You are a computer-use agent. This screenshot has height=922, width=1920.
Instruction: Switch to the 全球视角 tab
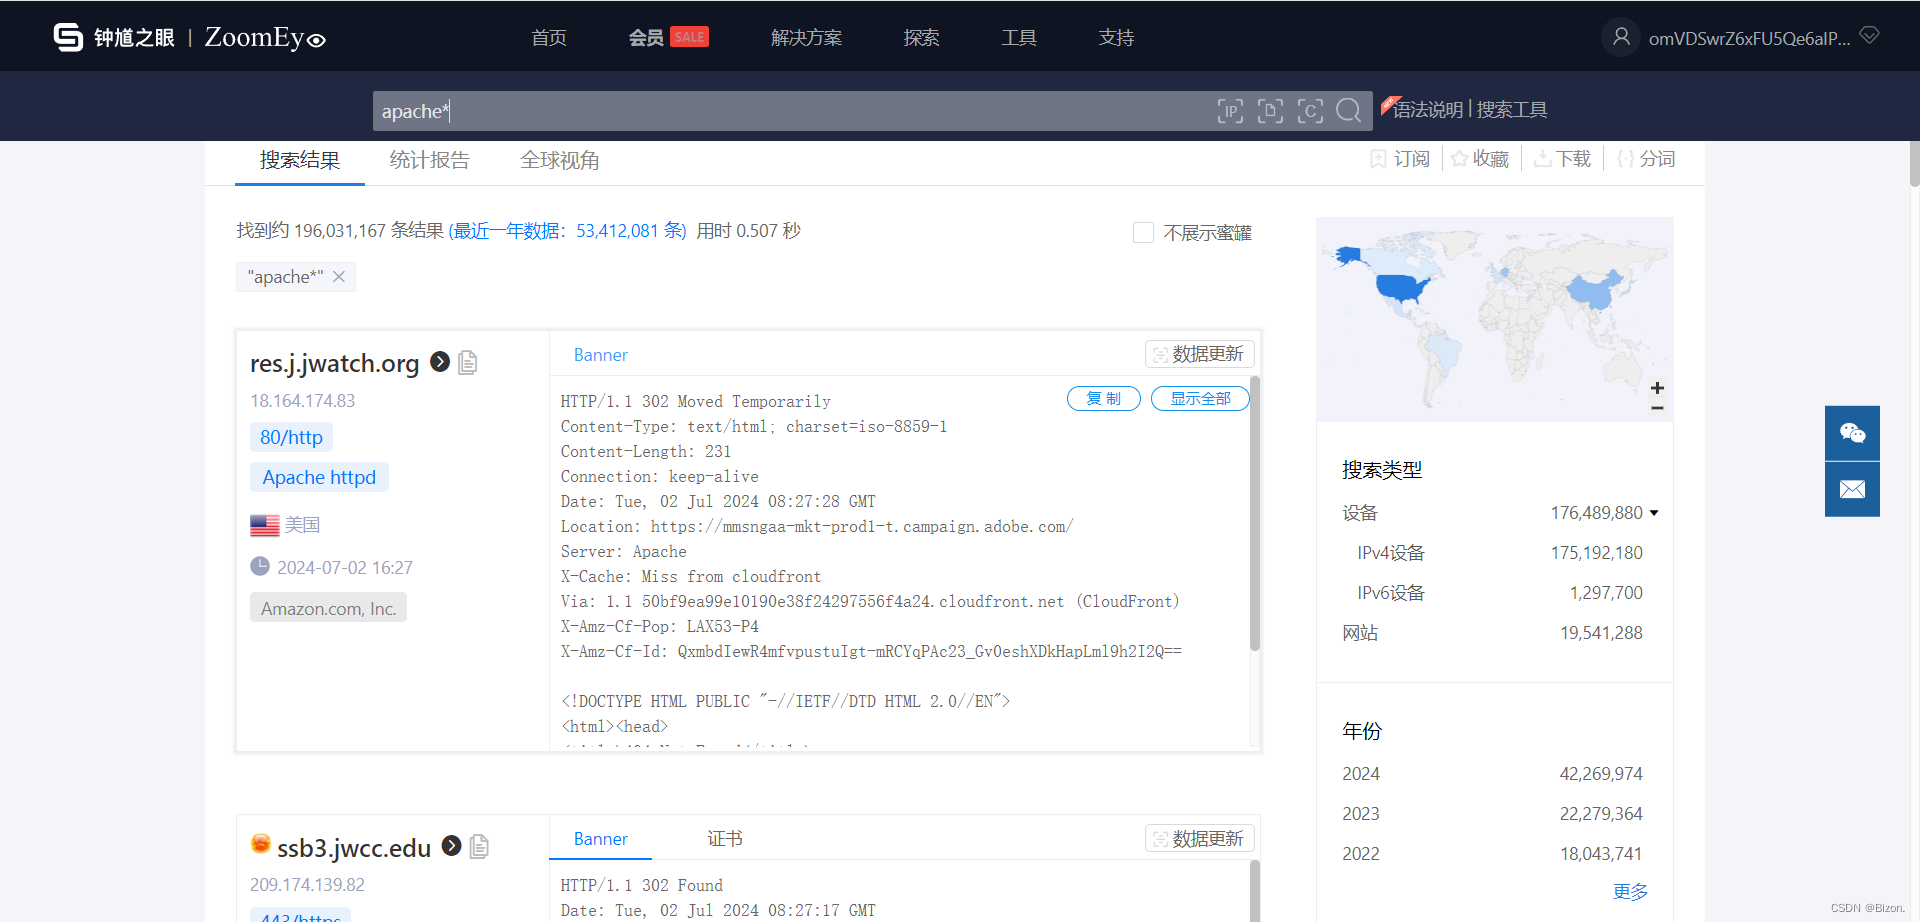(559, 160)
